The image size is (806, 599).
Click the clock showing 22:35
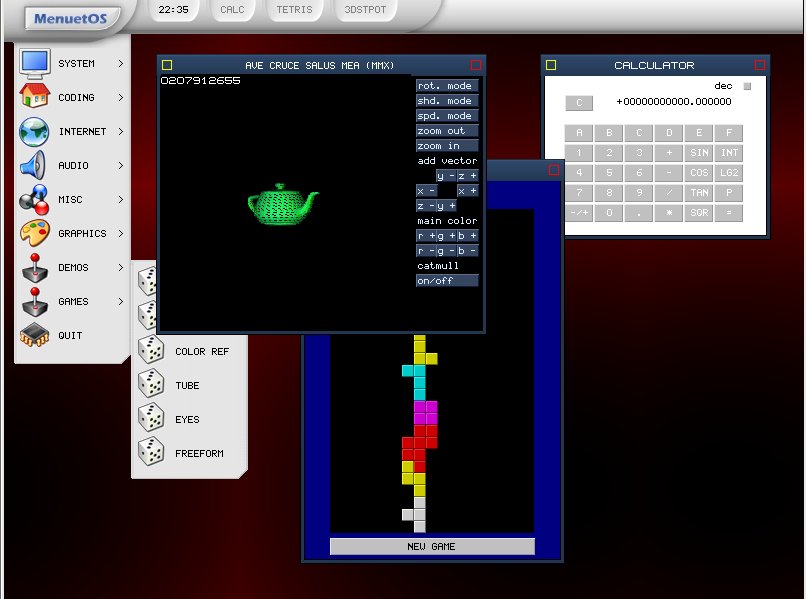click(174, 10)
